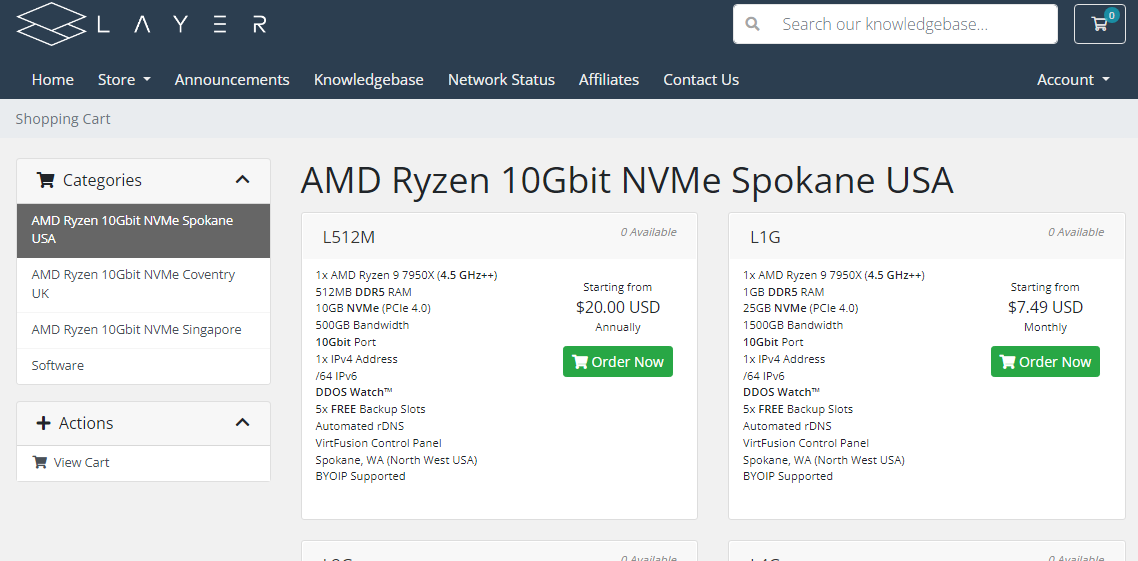Image resolution: width=1138 pixels, height=561 pixels.
Task: Click the Shopping Cart breadcrumb
Action: pos(63,118)
